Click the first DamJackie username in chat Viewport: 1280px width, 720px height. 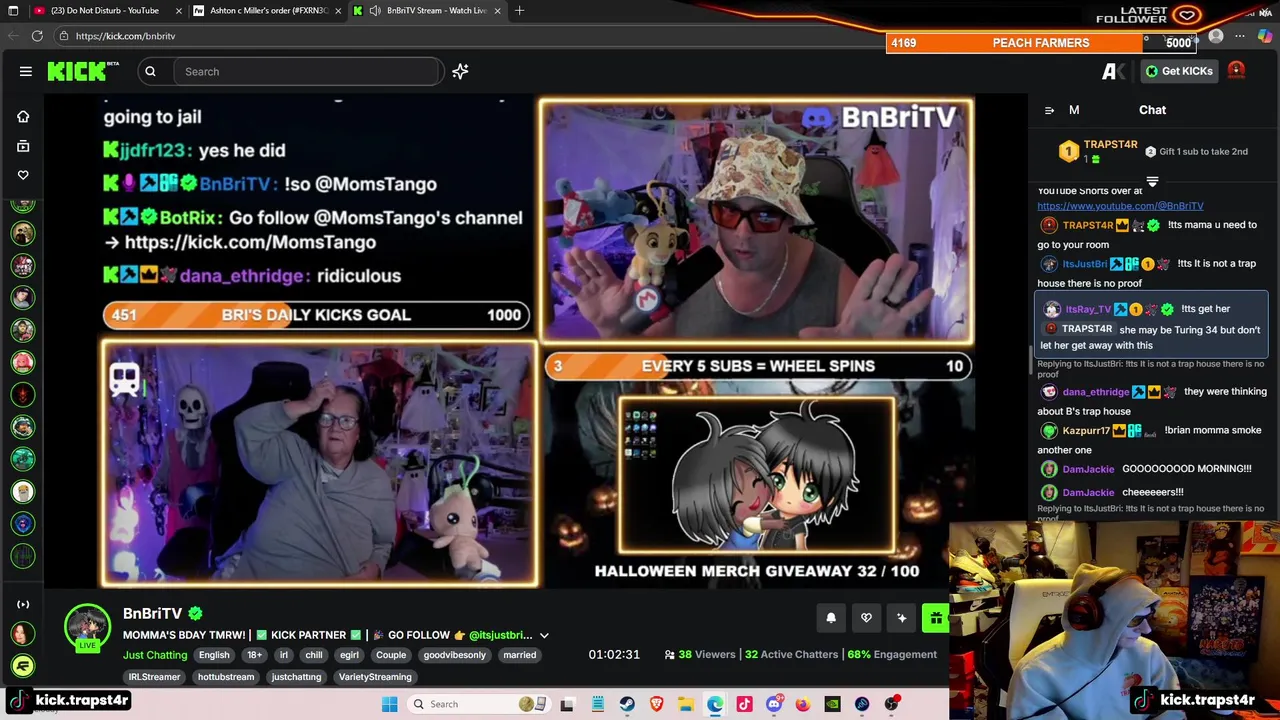1087,469
